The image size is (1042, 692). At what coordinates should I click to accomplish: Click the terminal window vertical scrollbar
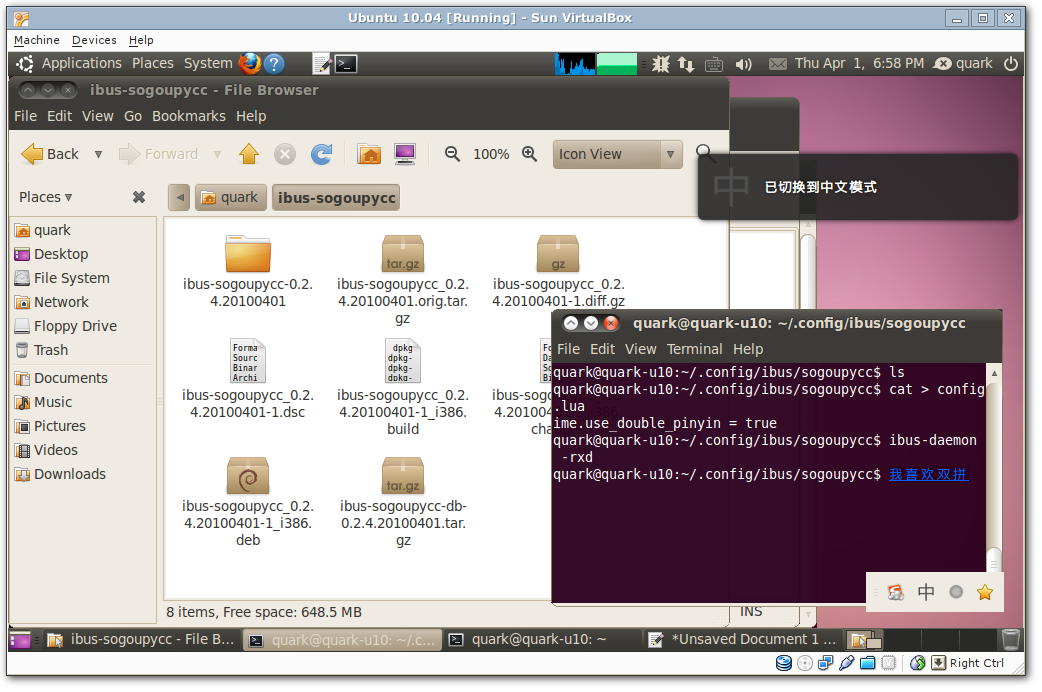(994, 467)
